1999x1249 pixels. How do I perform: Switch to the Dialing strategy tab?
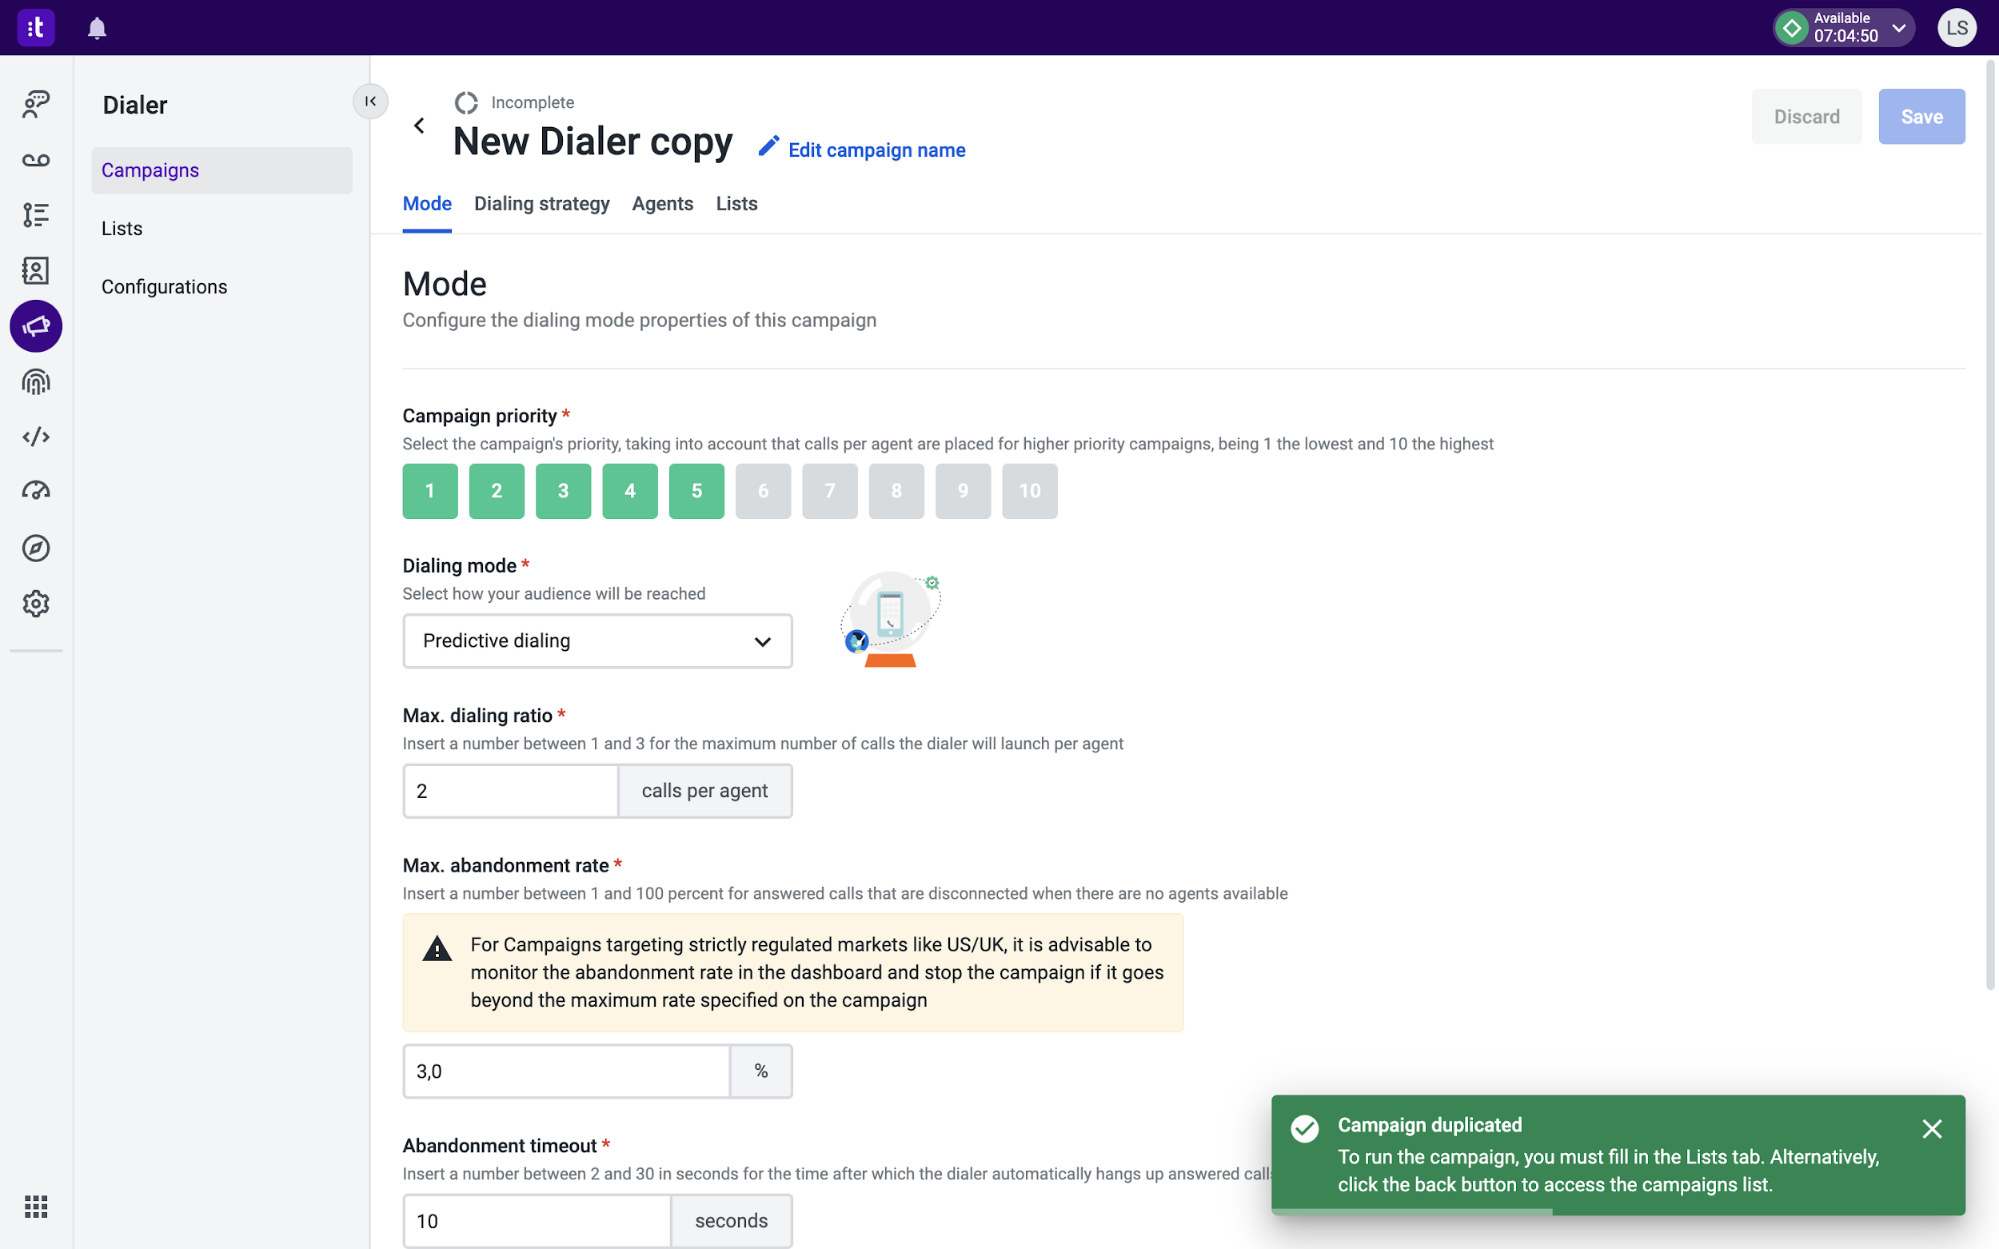541,204
